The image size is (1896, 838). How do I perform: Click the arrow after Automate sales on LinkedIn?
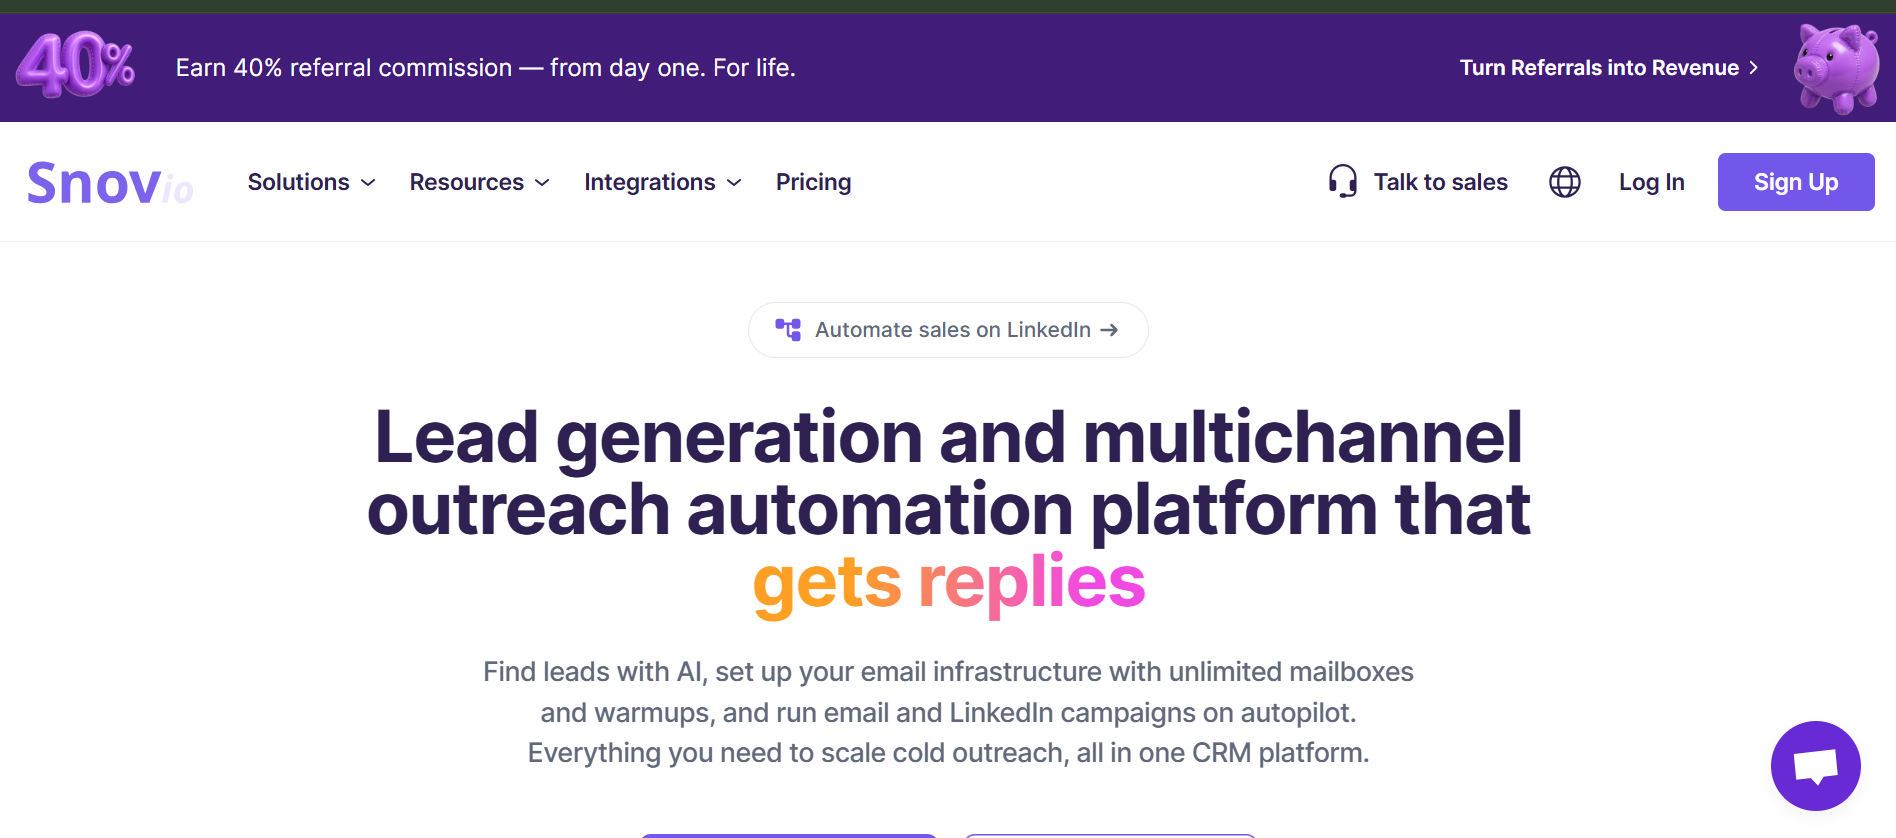point(1109,330)
